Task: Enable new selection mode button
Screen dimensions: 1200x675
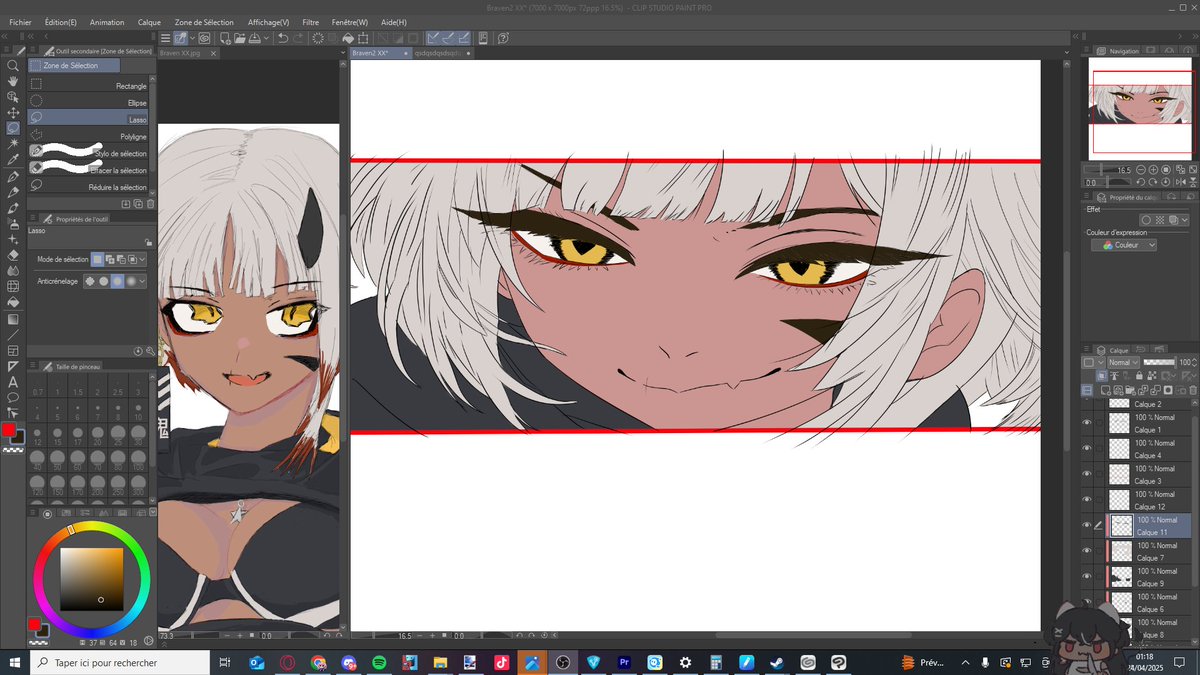Action: [x=97, y=259]
